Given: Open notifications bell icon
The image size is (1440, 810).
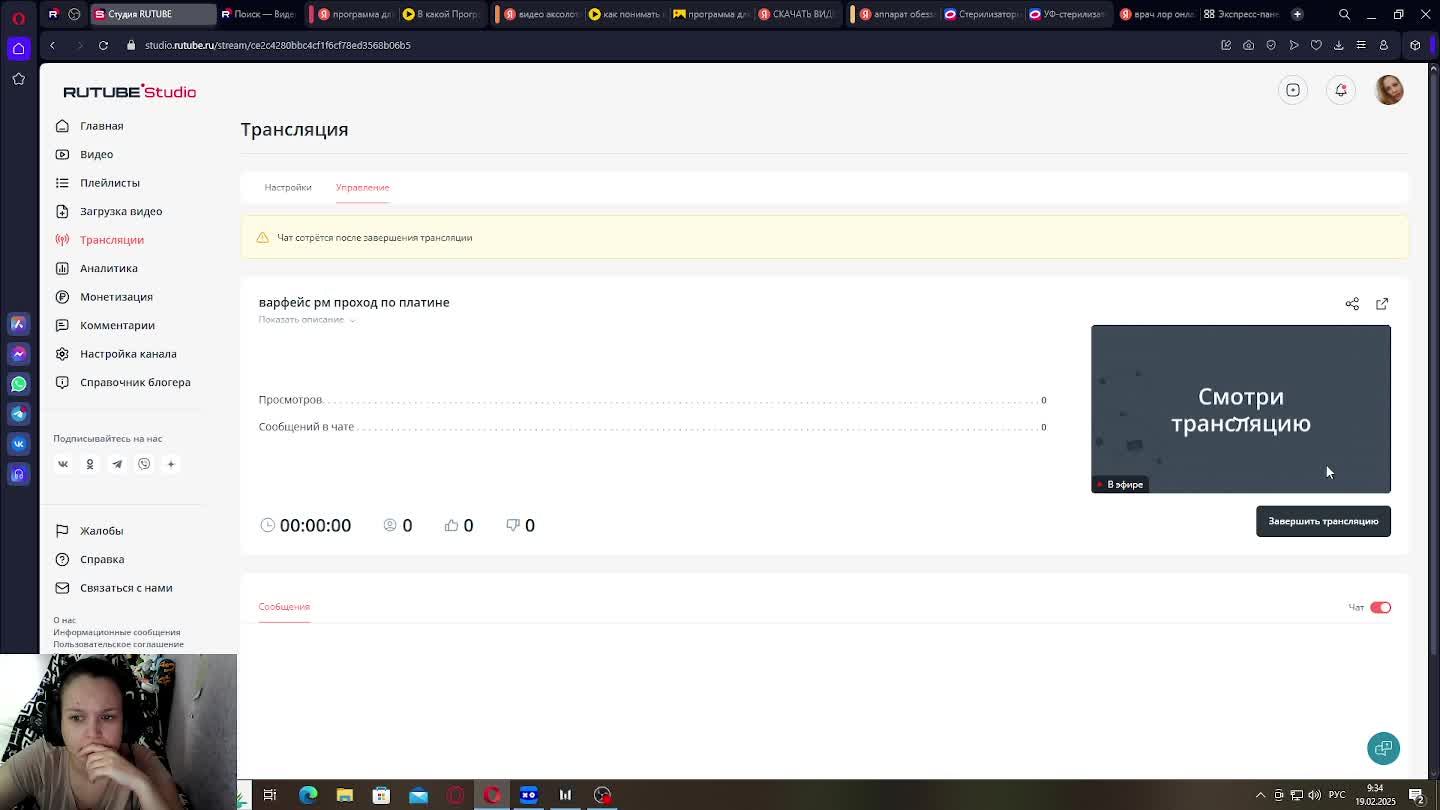Looking at the screenshot, I should 1341,90.
